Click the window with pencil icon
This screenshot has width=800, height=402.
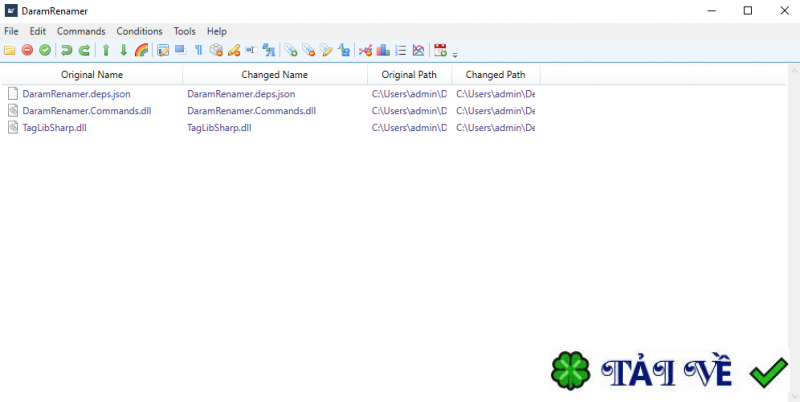coord(163,50)
